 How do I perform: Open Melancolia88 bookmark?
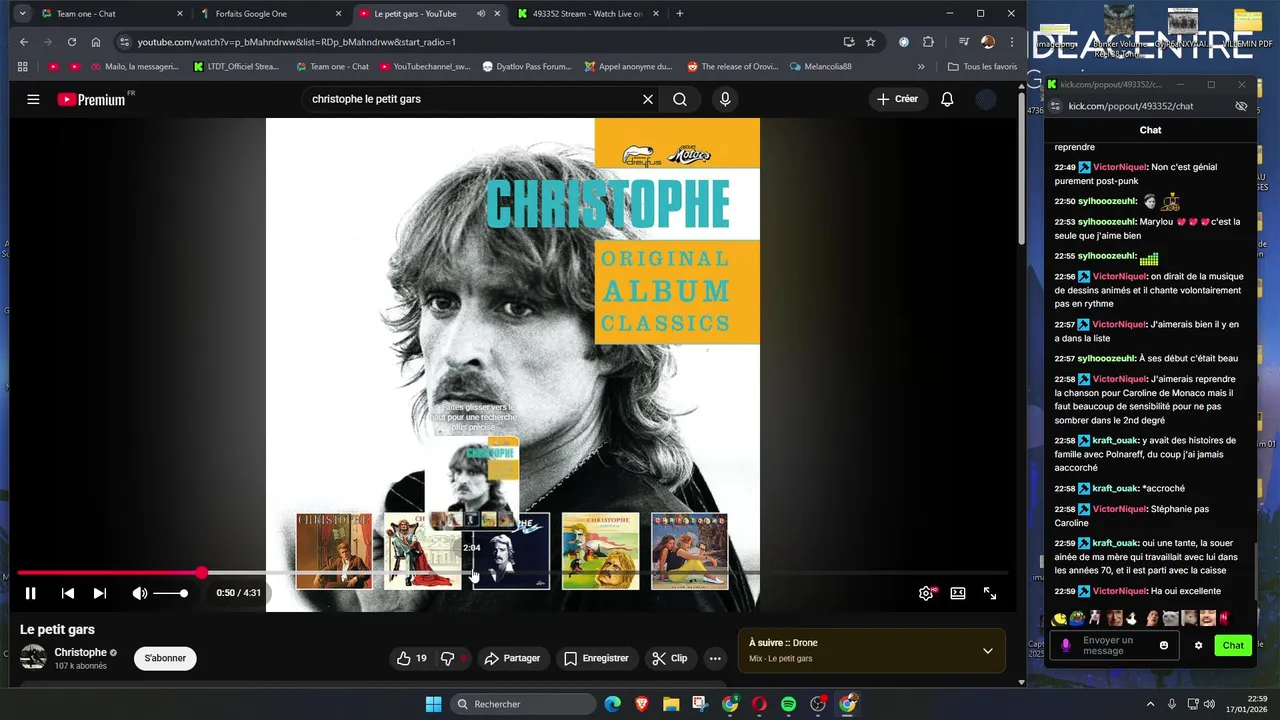click(820, 67)
